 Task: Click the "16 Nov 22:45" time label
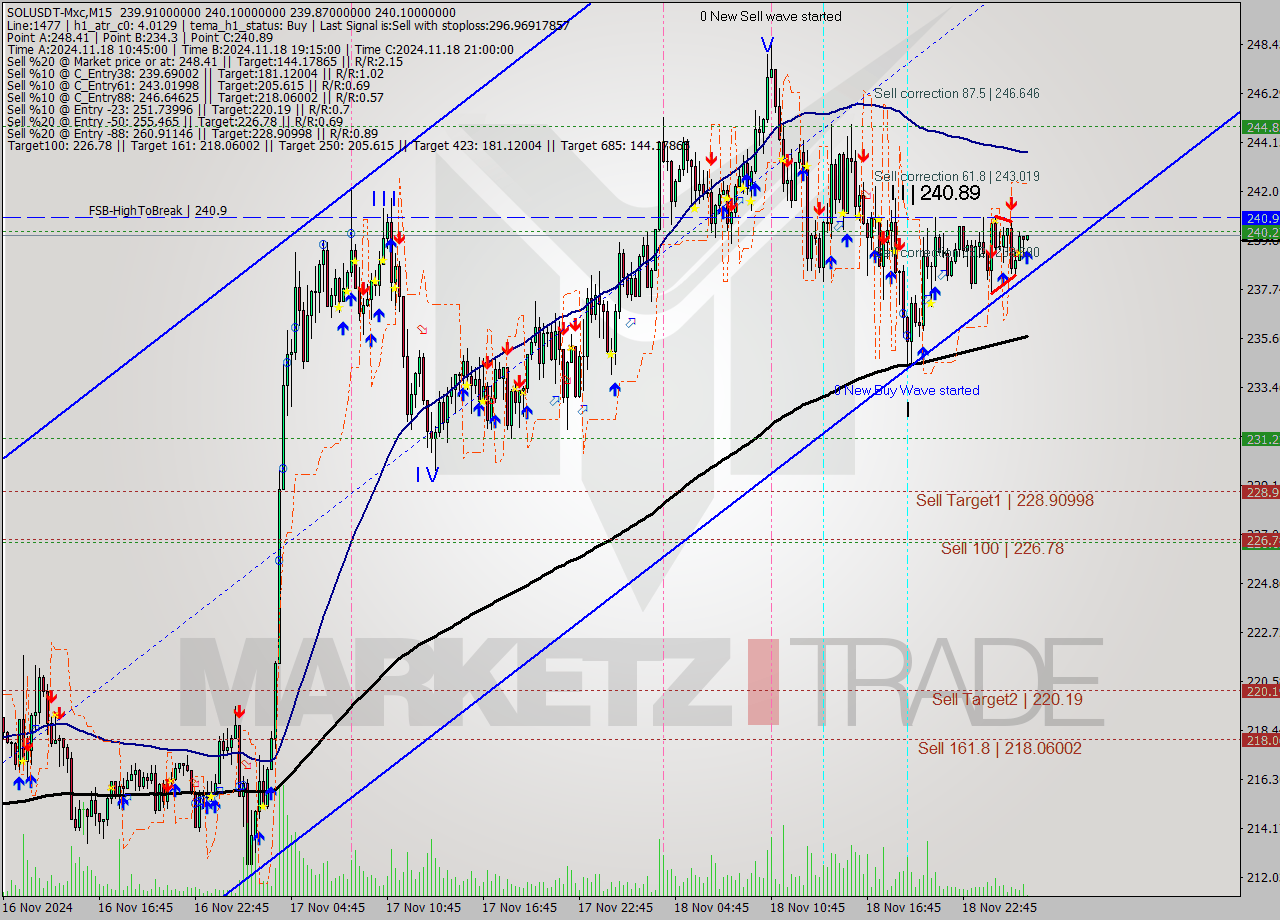tap(231, 908)
